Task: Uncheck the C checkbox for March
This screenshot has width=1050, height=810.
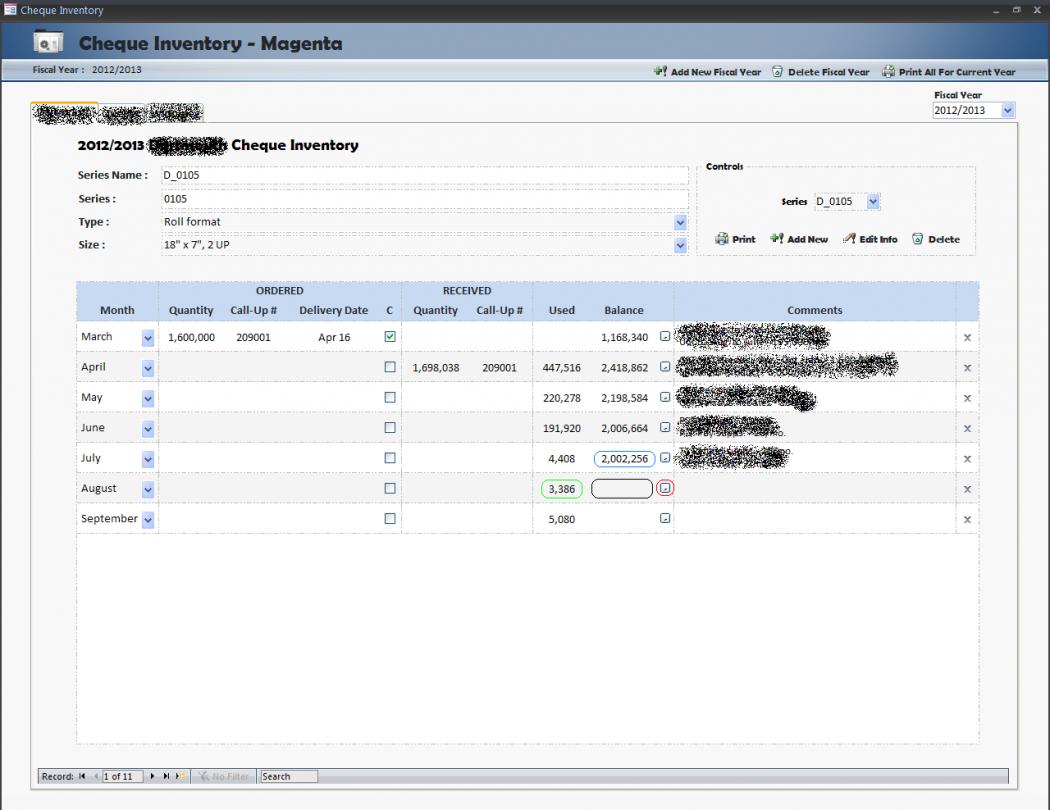Action: click(x=390, y=337)
